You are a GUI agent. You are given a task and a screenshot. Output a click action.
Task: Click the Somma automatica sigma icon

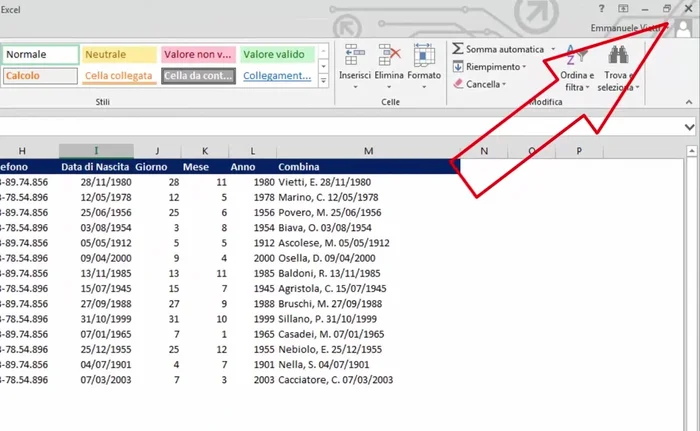[x=458, y=49]
